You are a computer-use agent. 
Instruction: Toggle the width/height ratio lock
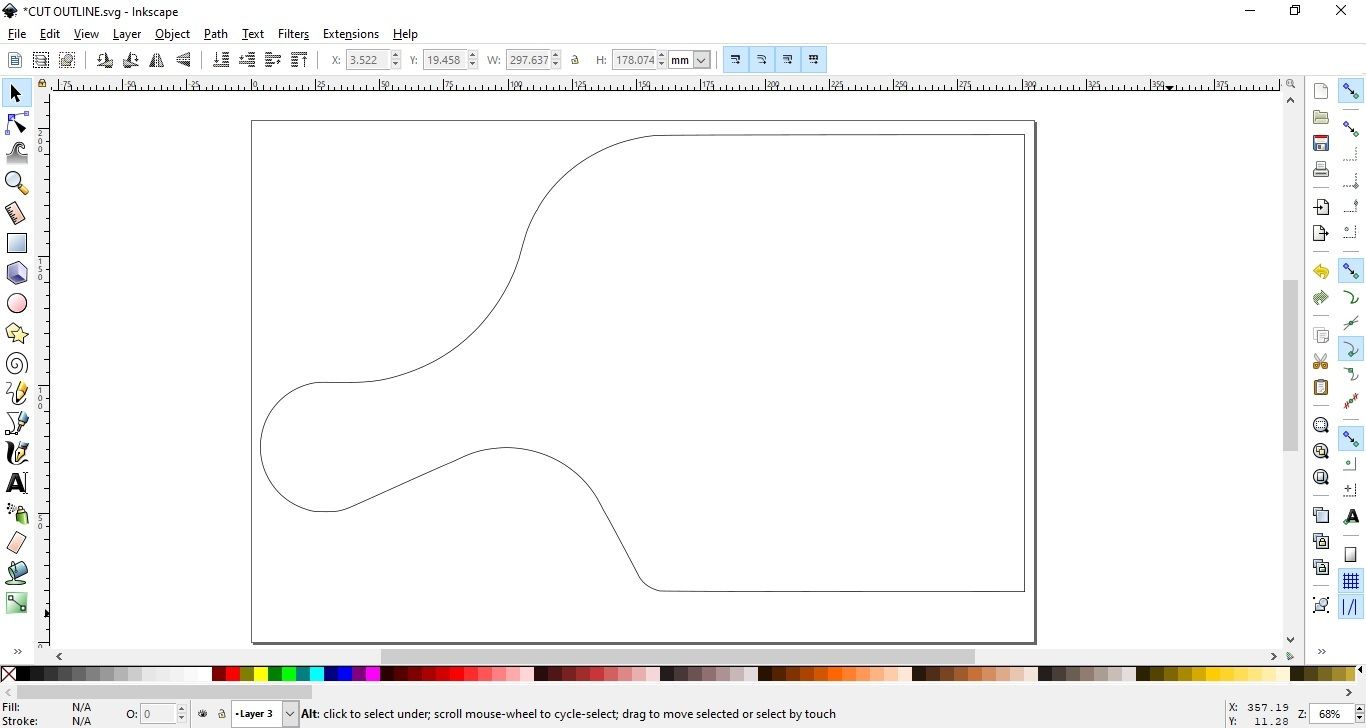(575, 60)
